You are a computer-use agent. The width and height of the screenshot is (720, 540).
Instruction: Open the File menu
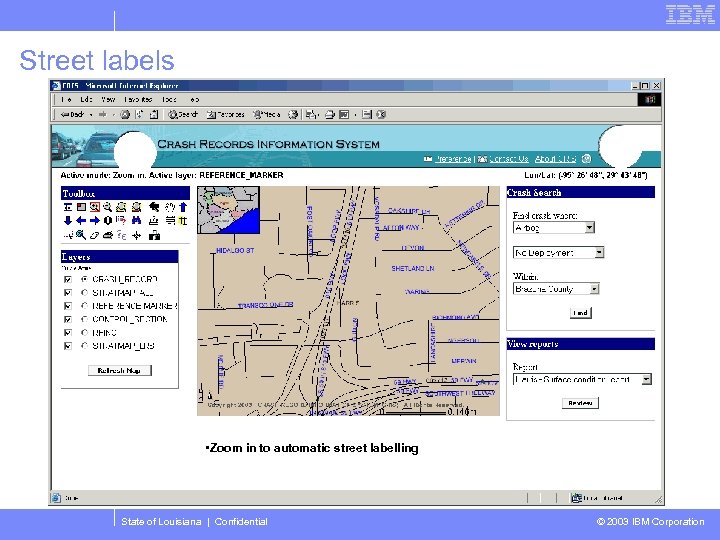coord(66,99)
